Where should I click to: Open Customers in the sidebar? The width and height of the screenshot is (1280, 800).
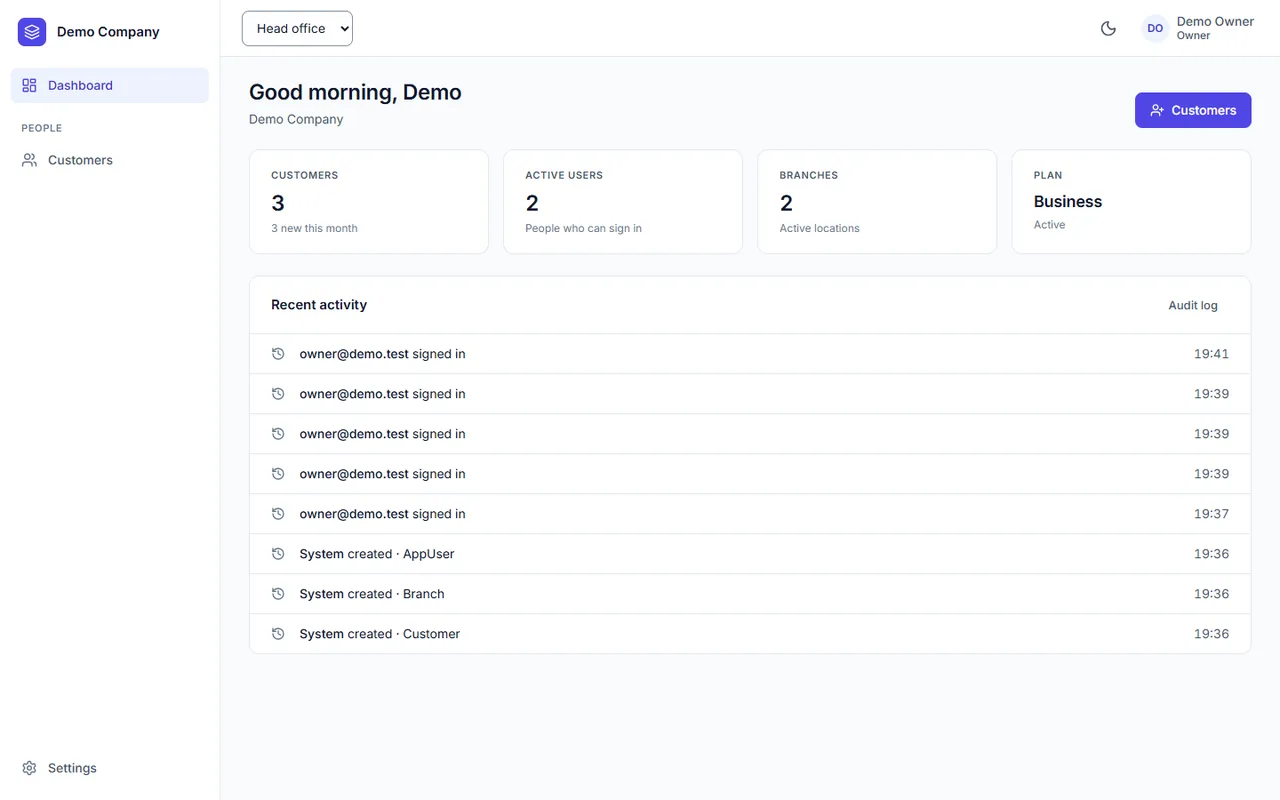click(x=110, y=160)
